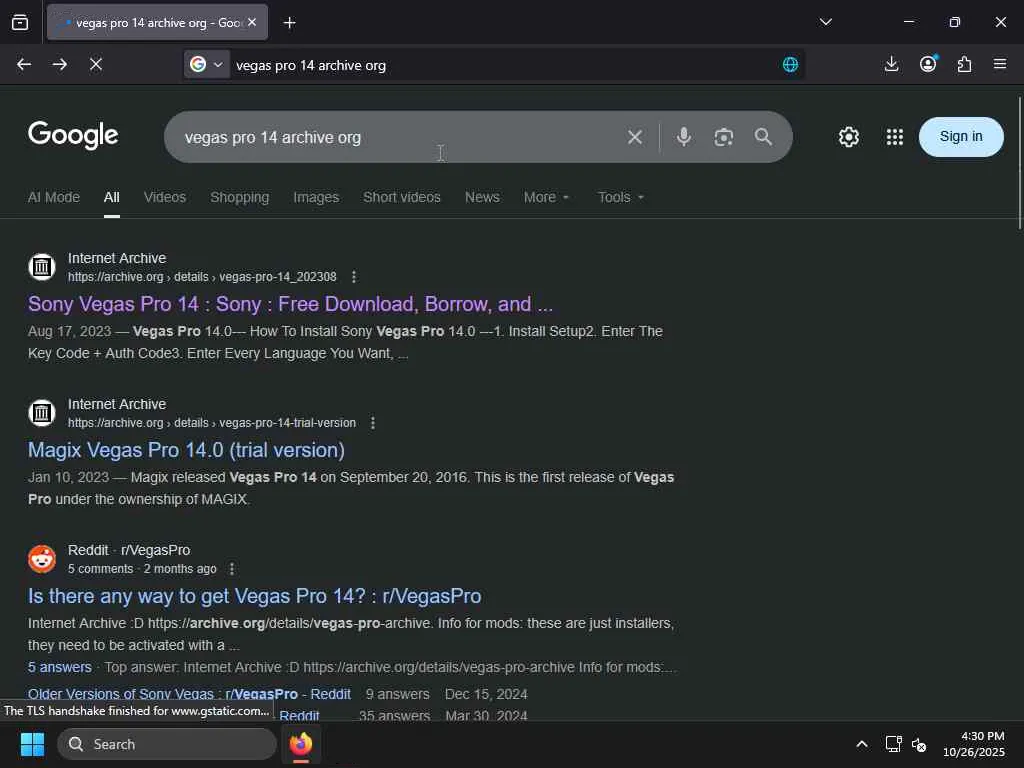Open more options for vegas-pro-14_202308 result
The image size is (1024, 768).
pos(354,277)
